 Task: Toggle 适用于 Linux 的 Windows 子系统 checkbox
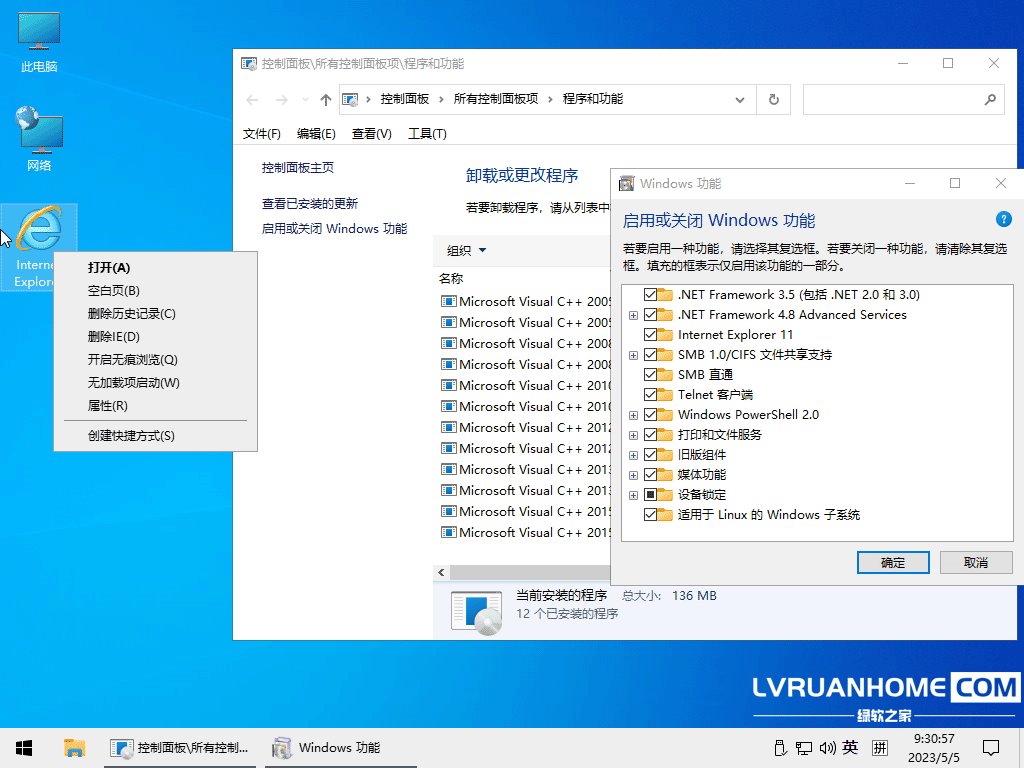[651, 515]
